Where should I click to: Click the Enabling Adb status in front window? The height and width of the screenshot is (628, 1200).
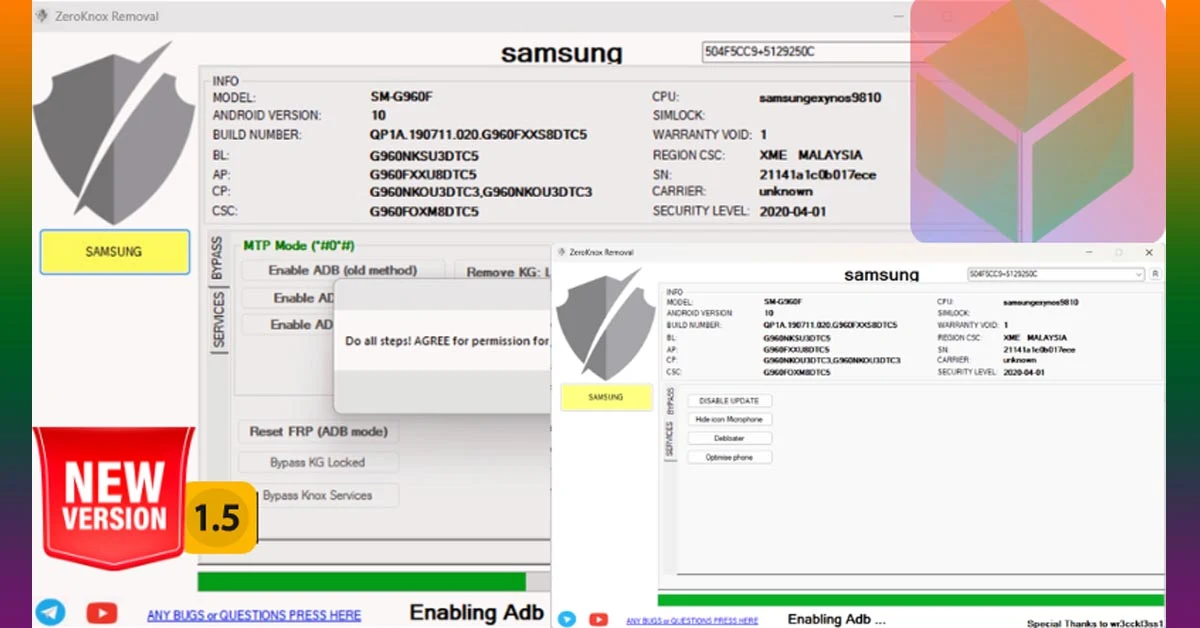pyautogui.click(x=837, y=619)
